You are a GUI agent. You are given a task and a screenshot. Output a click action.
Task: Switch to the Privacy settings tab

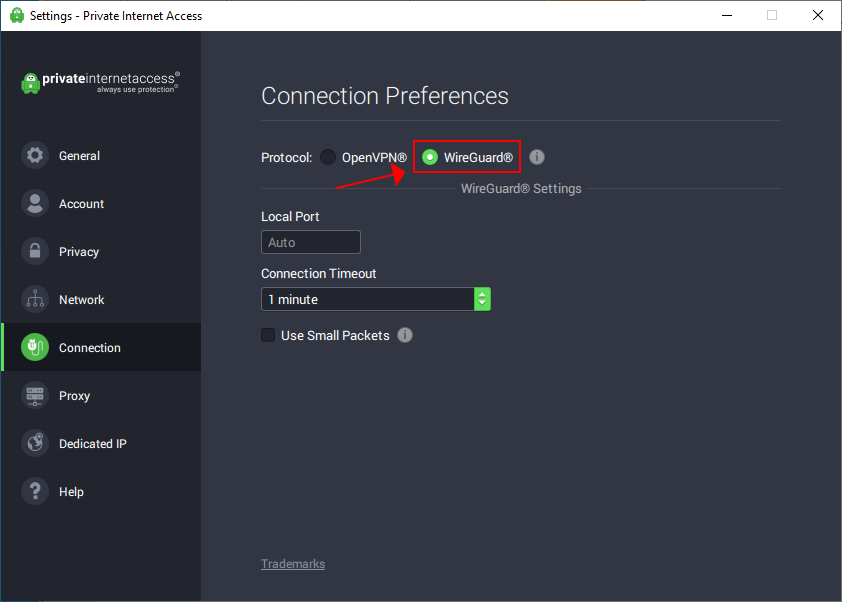(79, 252)
